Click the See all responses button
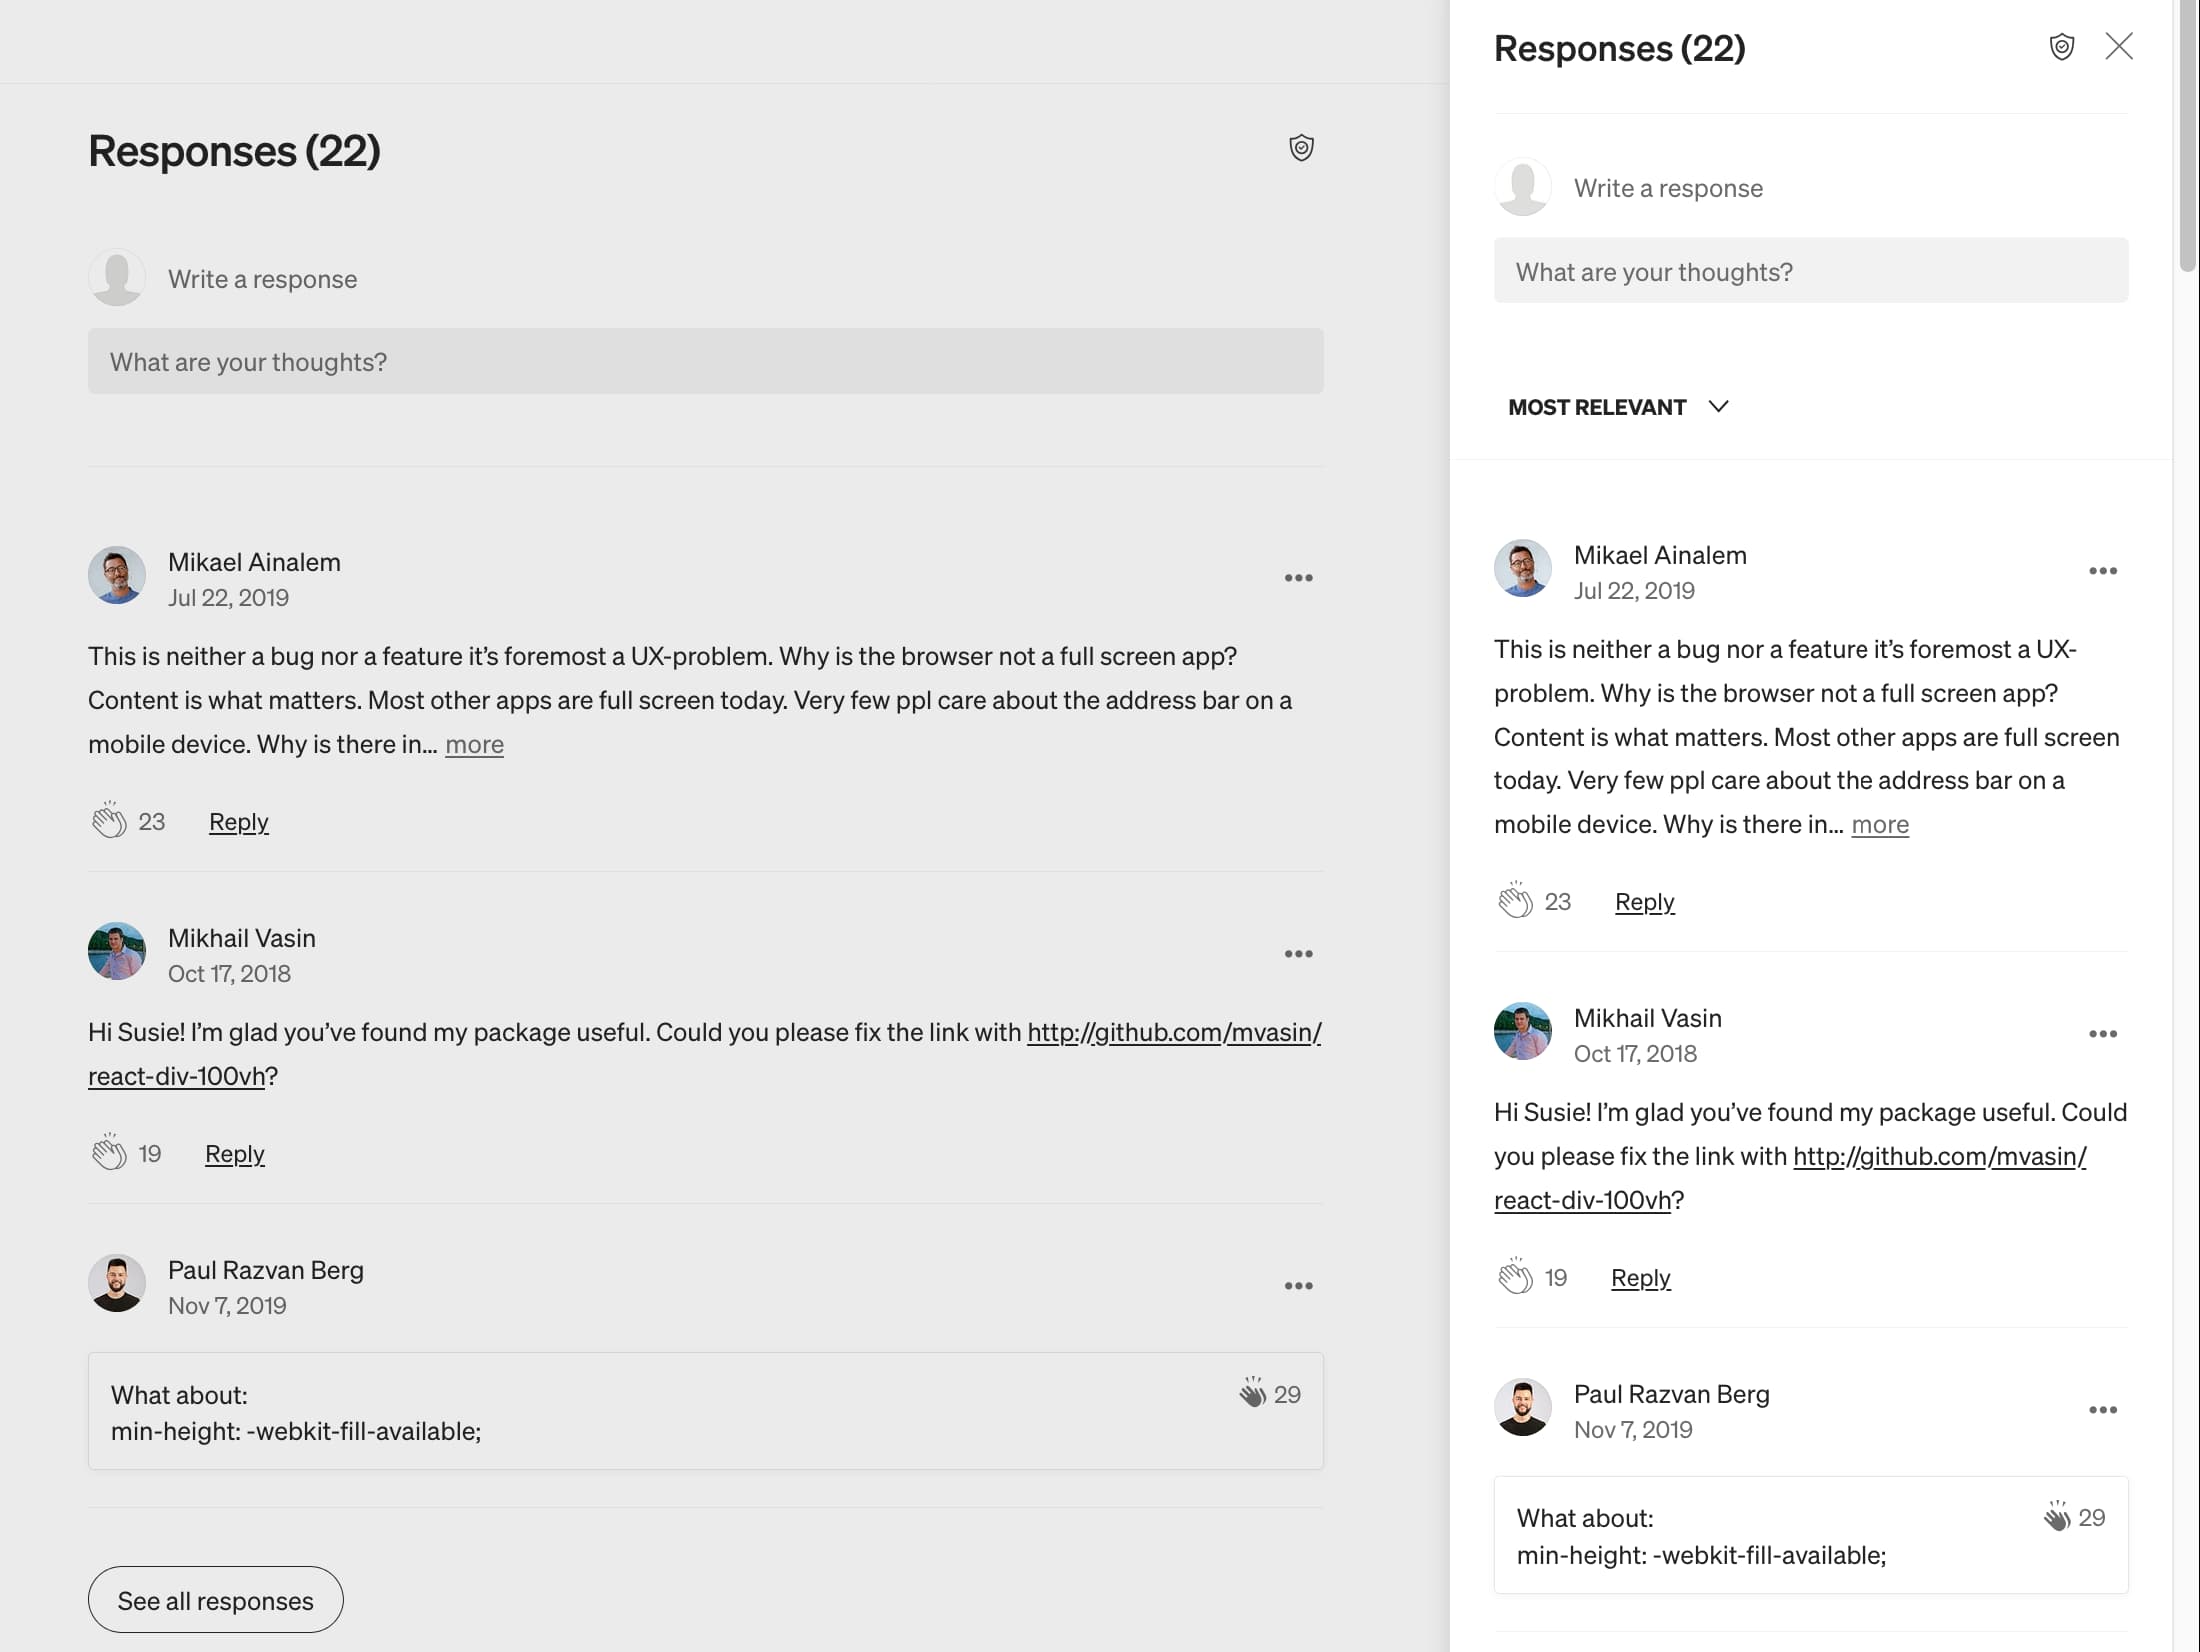This screenshot has height=1652, width=2200. pos(216,1600)
